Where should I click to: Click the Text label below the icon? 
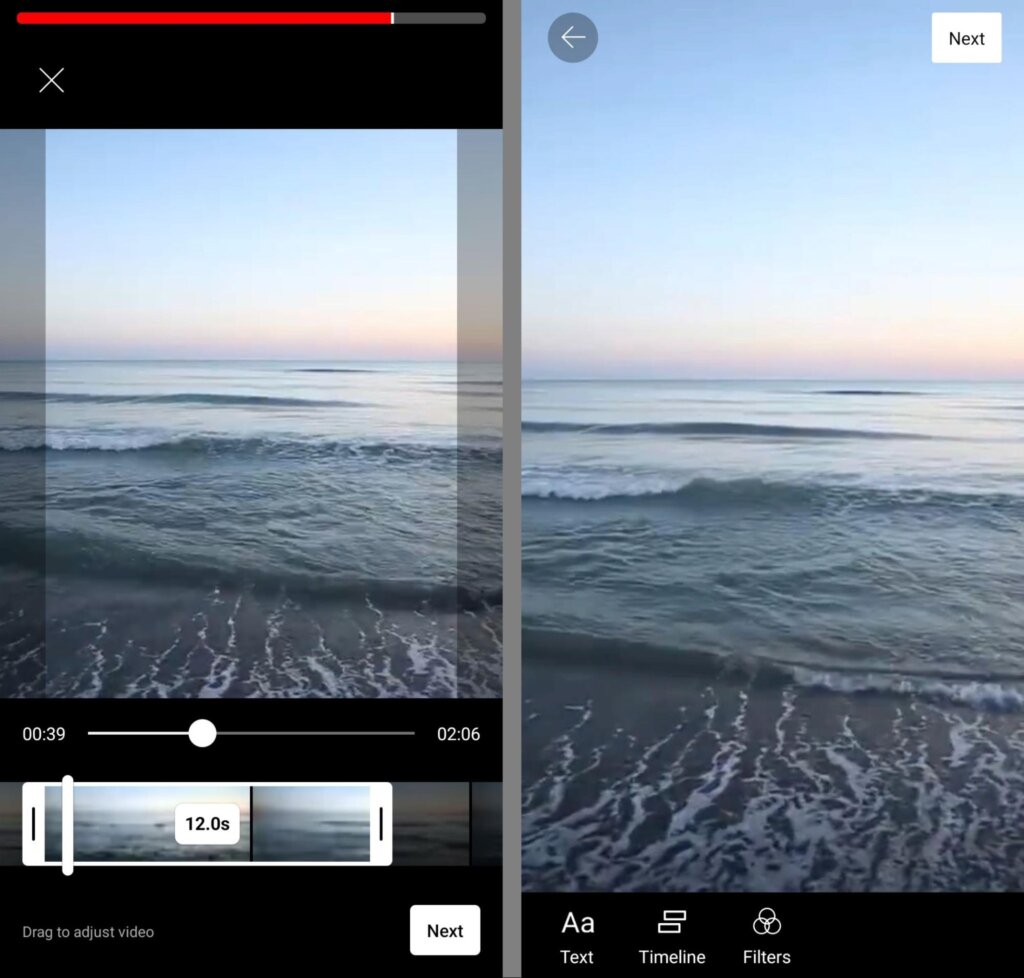[x=577, y=957]
